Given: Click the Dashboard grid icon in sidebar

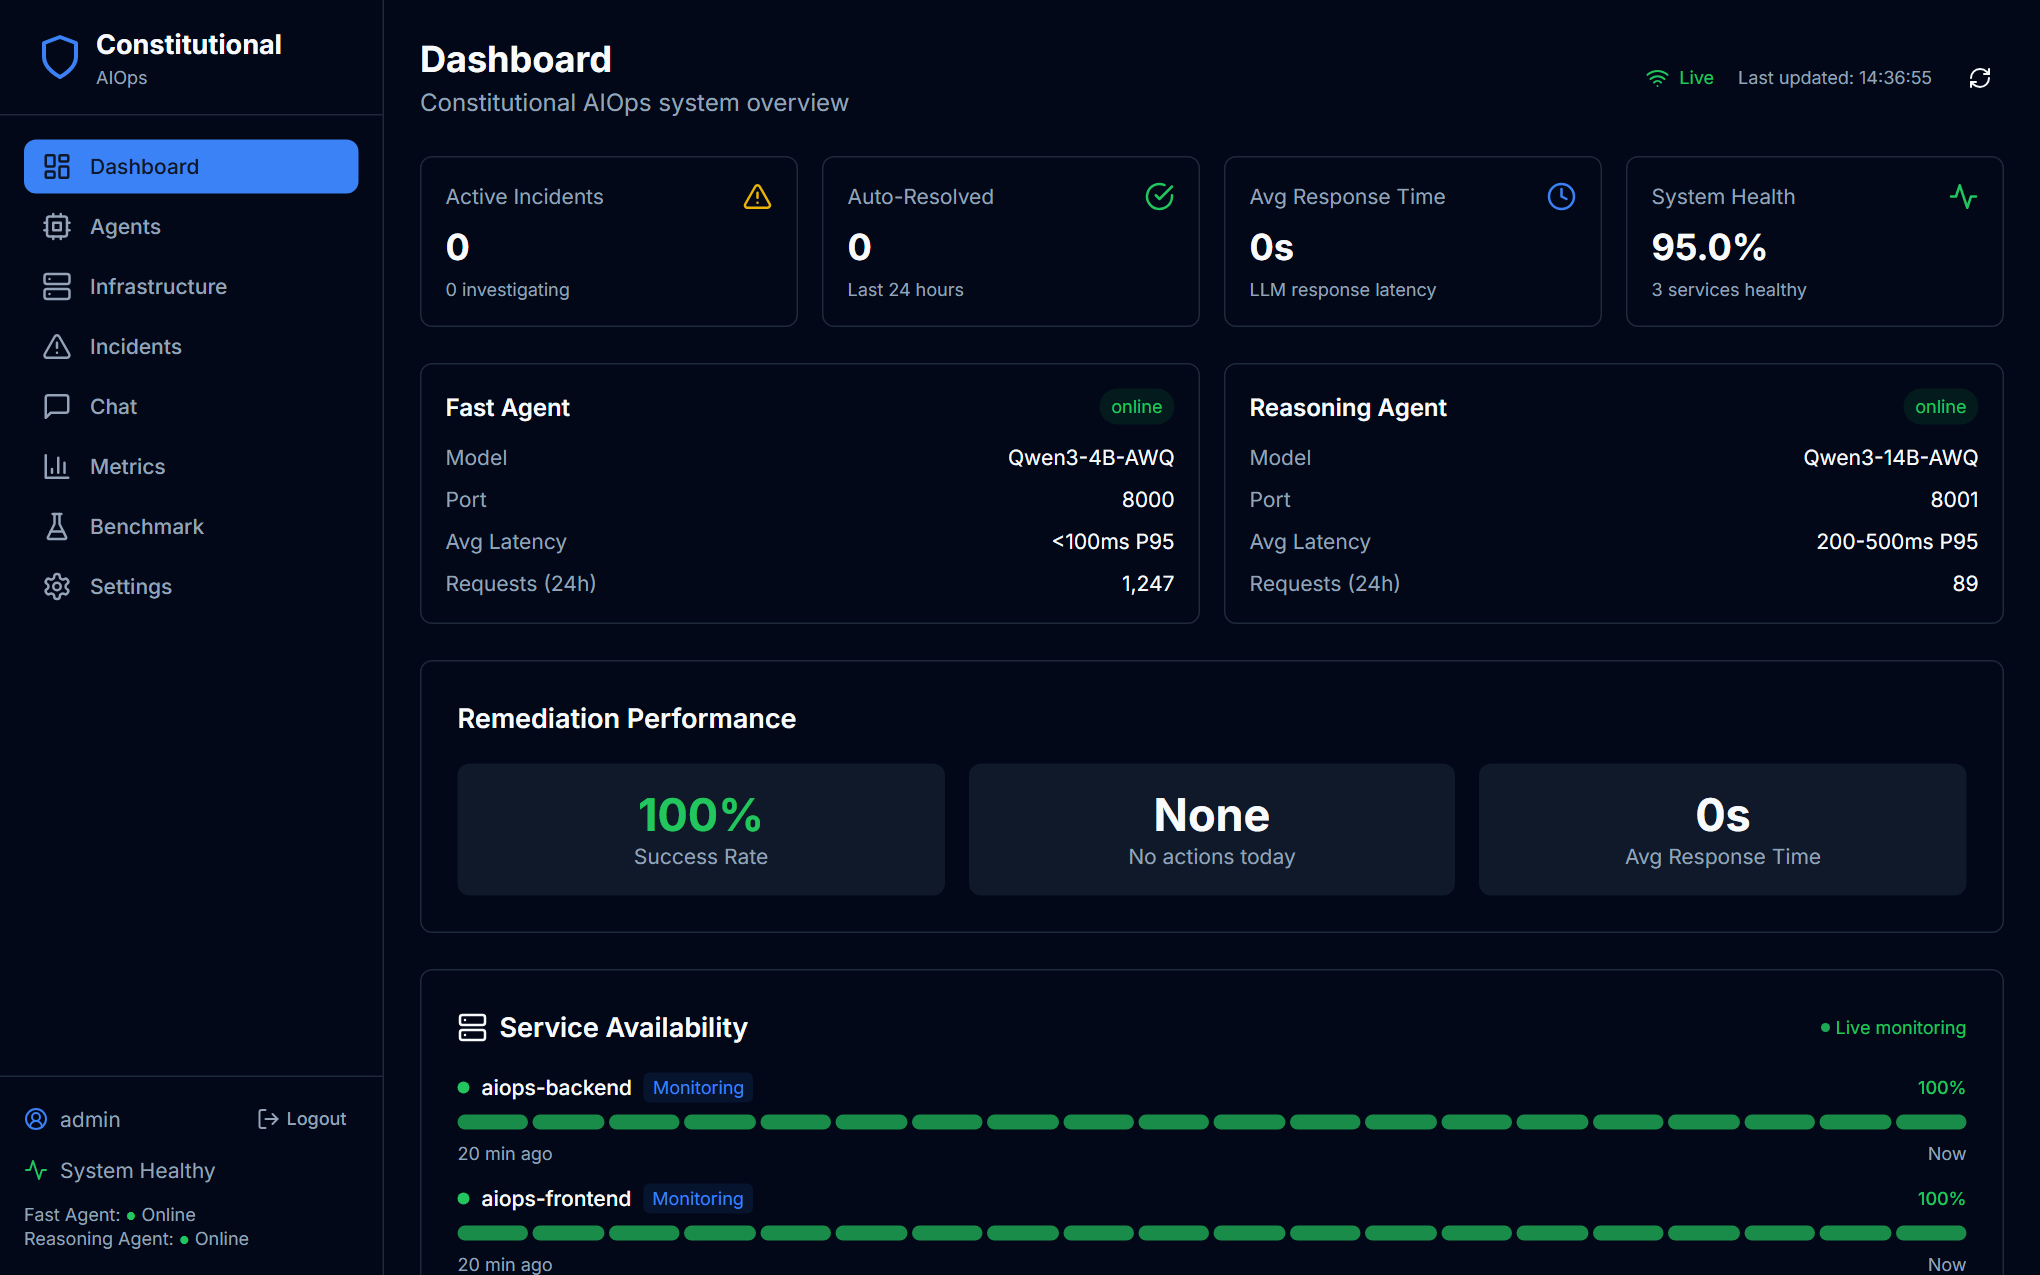Looking at the screenshot, I should pyautogui.click(x=57, y=166).
